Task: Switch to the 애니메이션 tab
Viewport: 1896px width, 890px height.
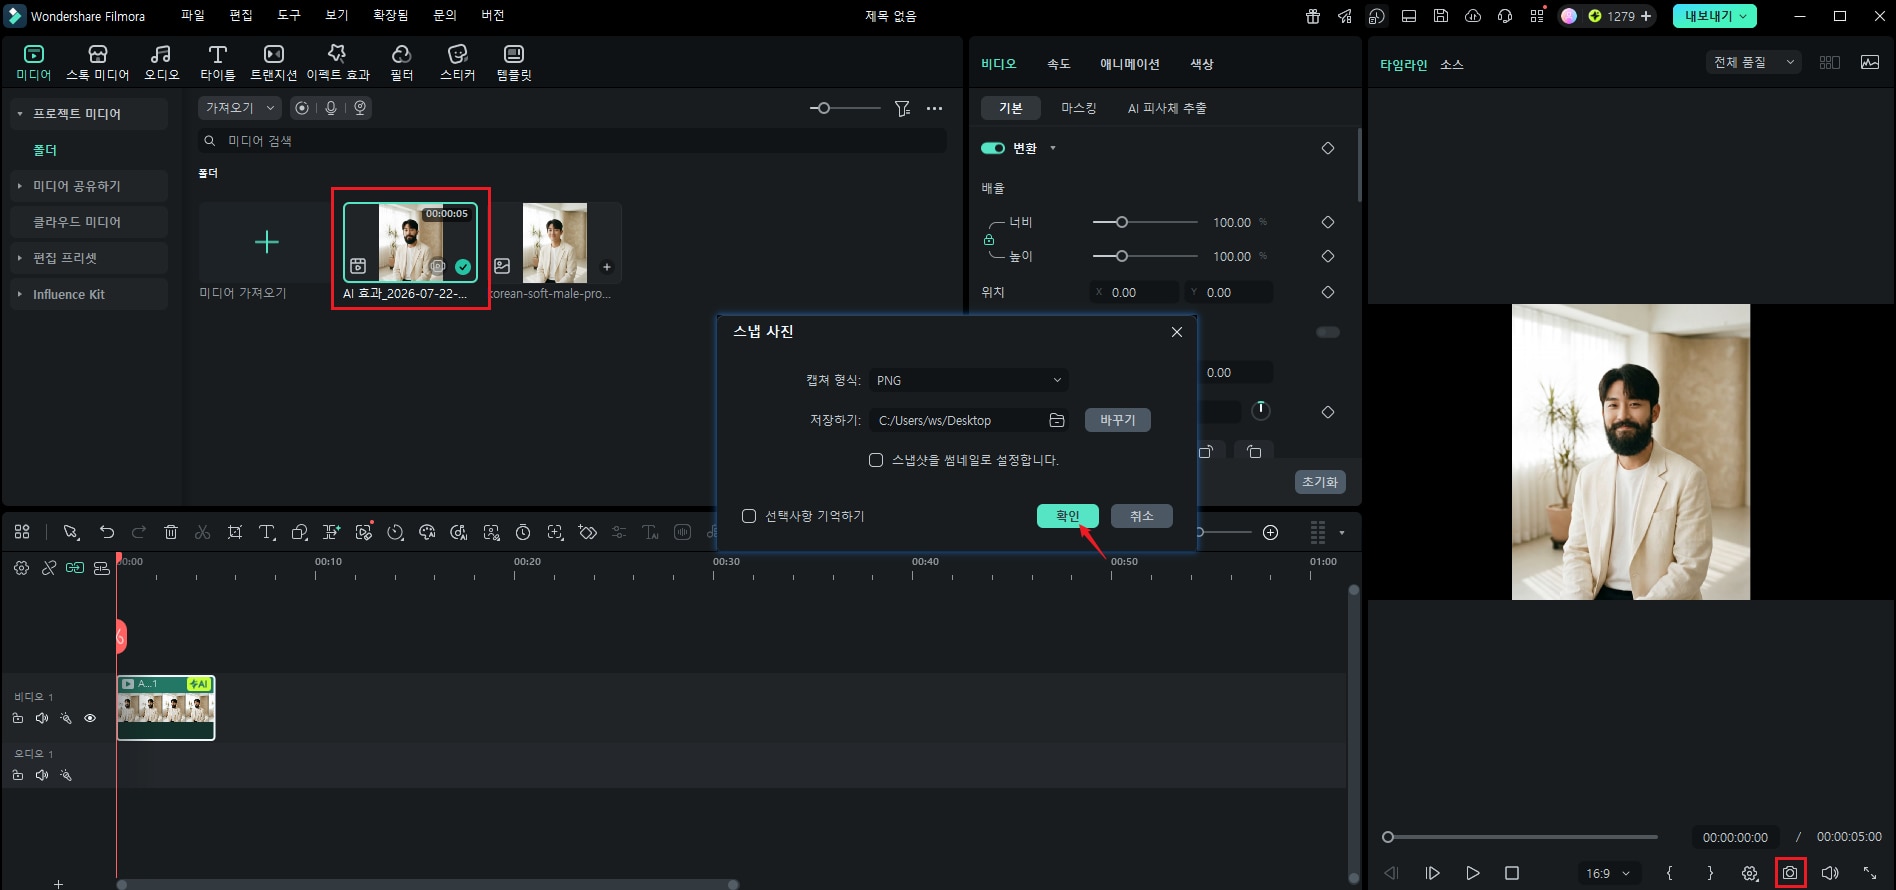Action: (1130, 64)
